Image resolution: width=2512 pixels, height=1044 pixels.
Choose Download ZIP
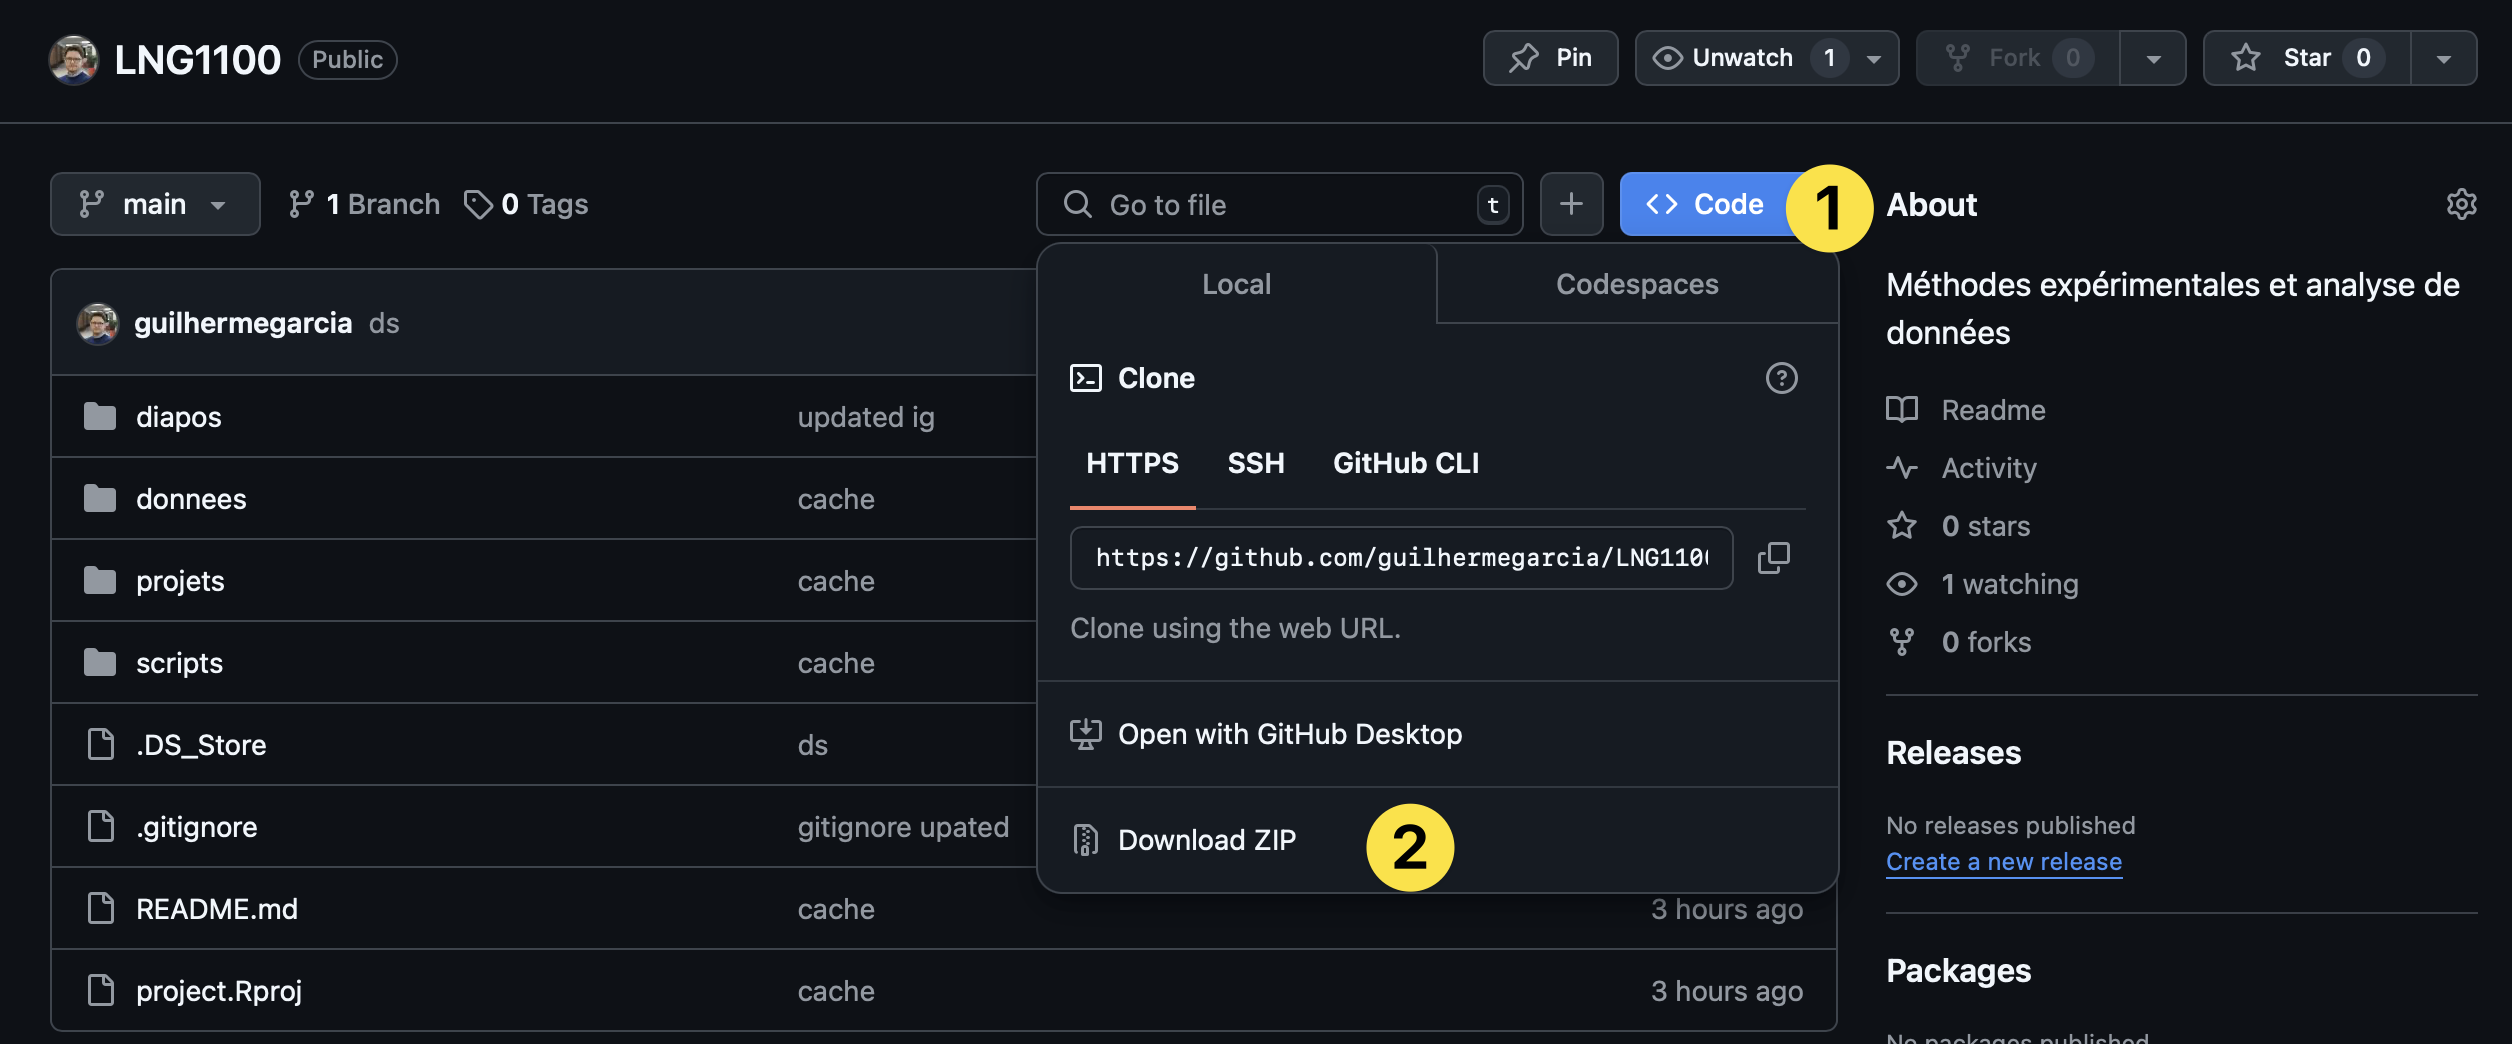point(1437,840)
